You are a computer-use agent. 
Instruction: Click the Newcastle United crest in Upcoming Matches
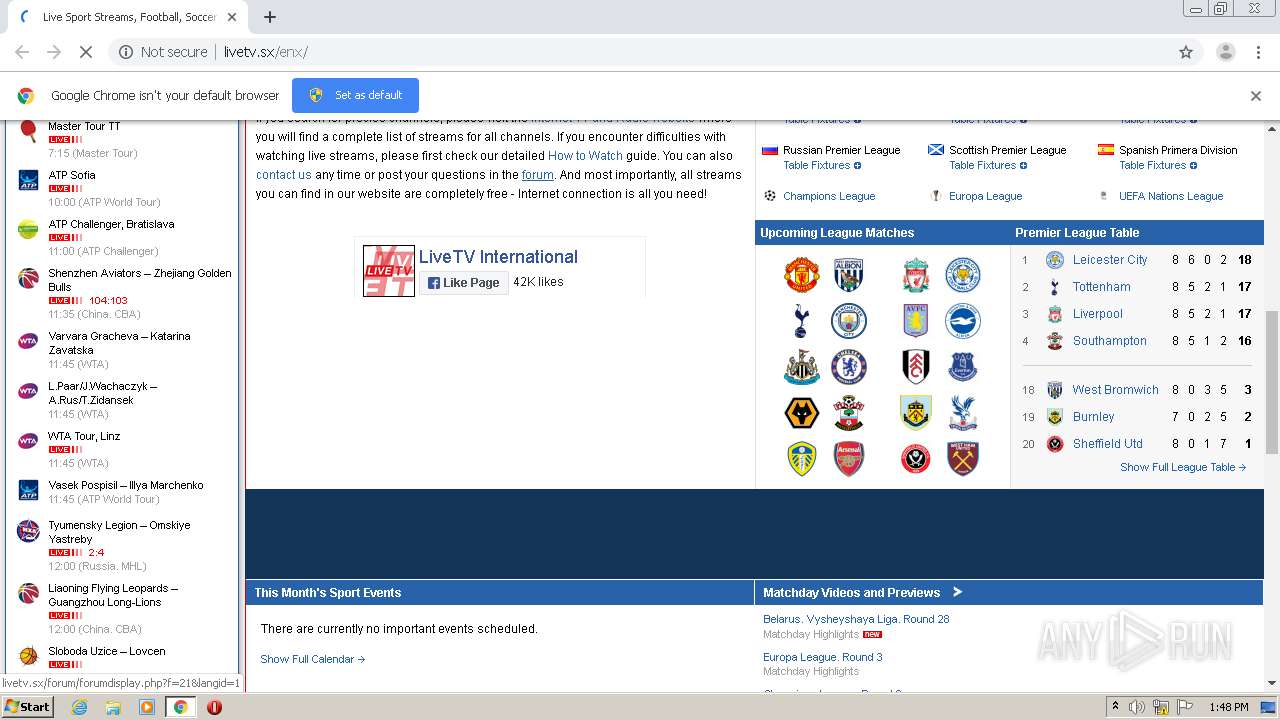(x=802, y=367)
